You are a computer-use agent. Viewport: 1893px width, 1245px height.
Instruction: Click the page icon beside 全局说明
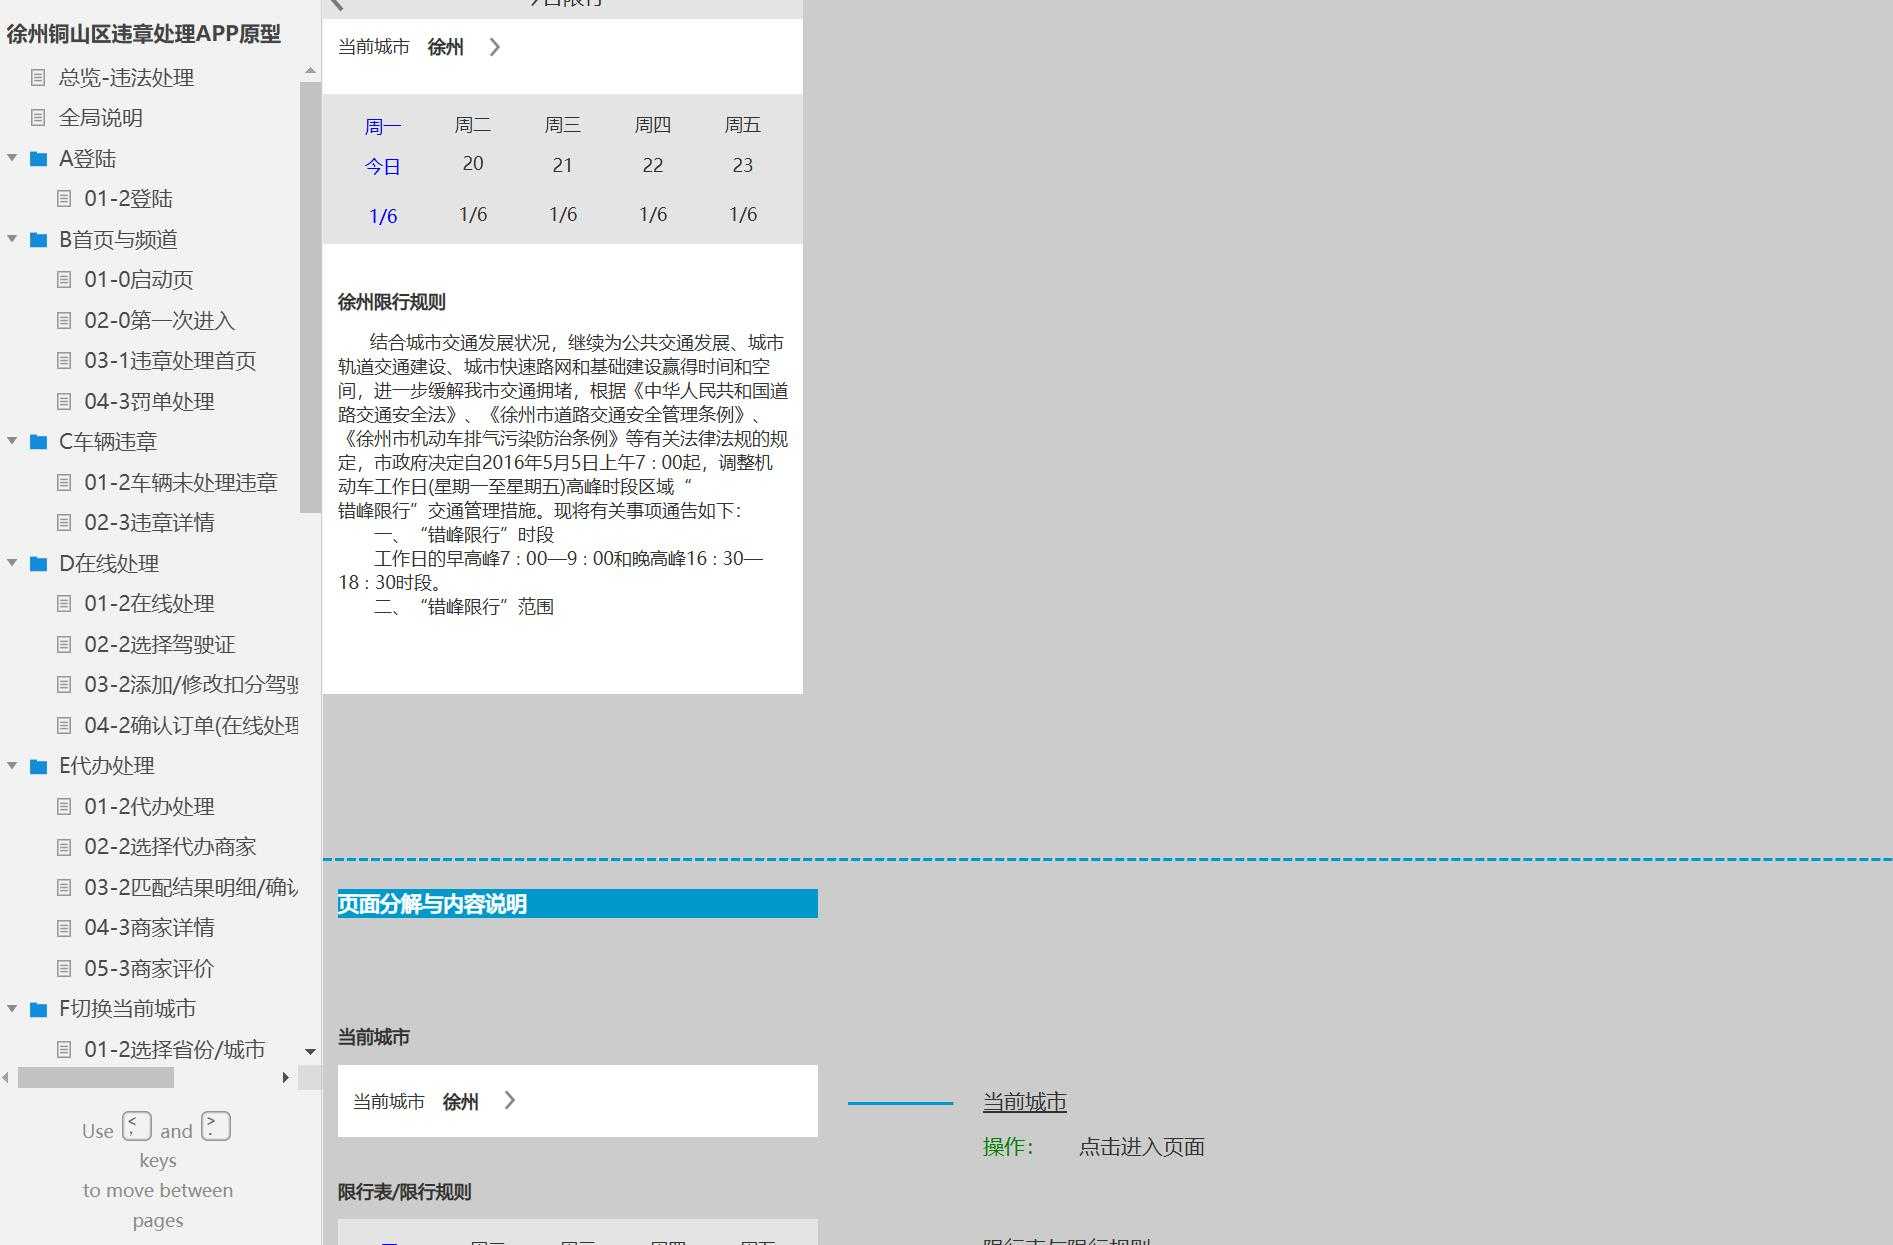click(39, 118)
